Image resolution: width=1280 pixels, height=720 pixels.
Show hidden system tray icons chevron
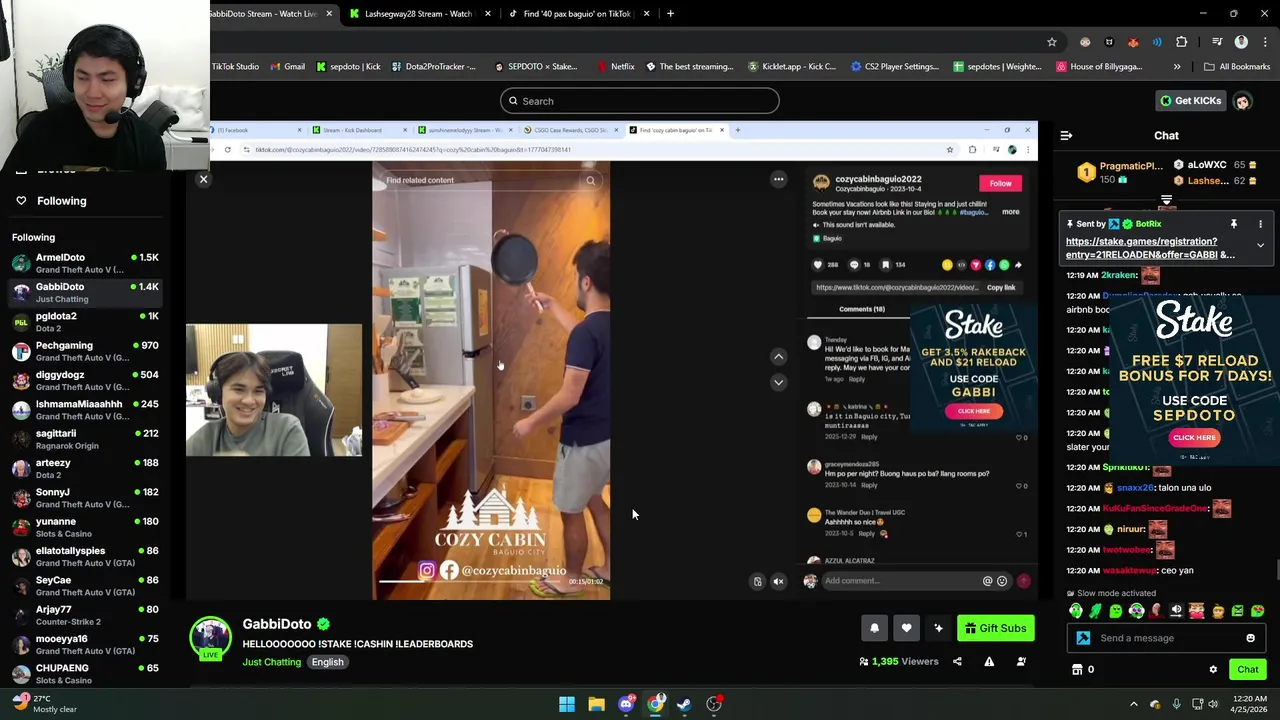[x=1133, y=704]
